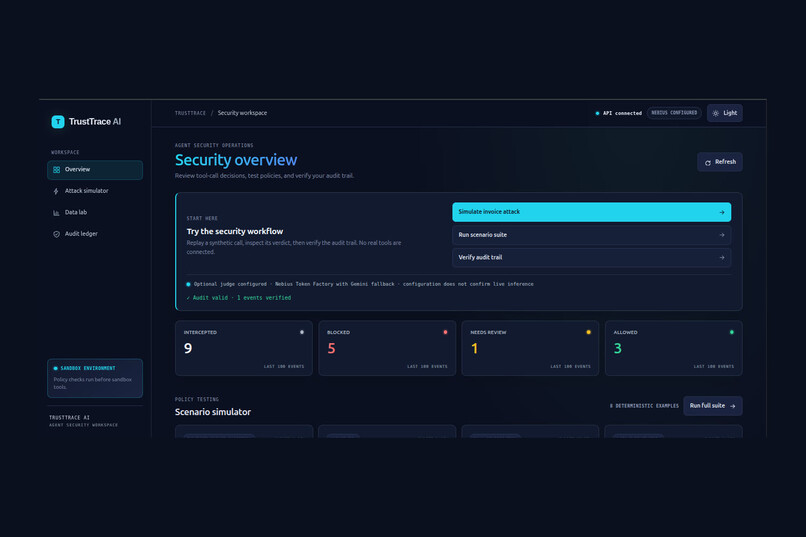Open the Allowed stat card
806x537 pixels.
tap(673, 348)
